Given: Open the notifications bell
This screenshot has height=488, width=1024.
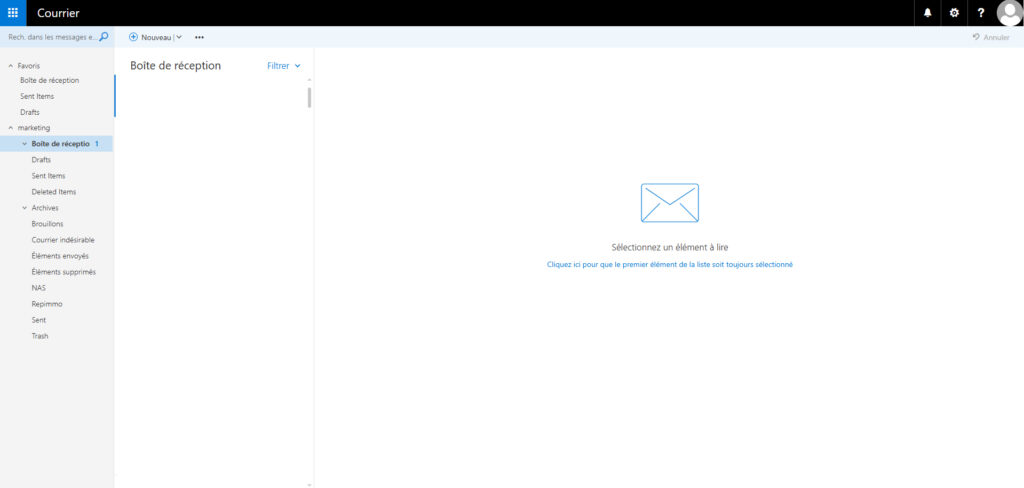Looking at the screenshot, I should [x=927, y=13].
